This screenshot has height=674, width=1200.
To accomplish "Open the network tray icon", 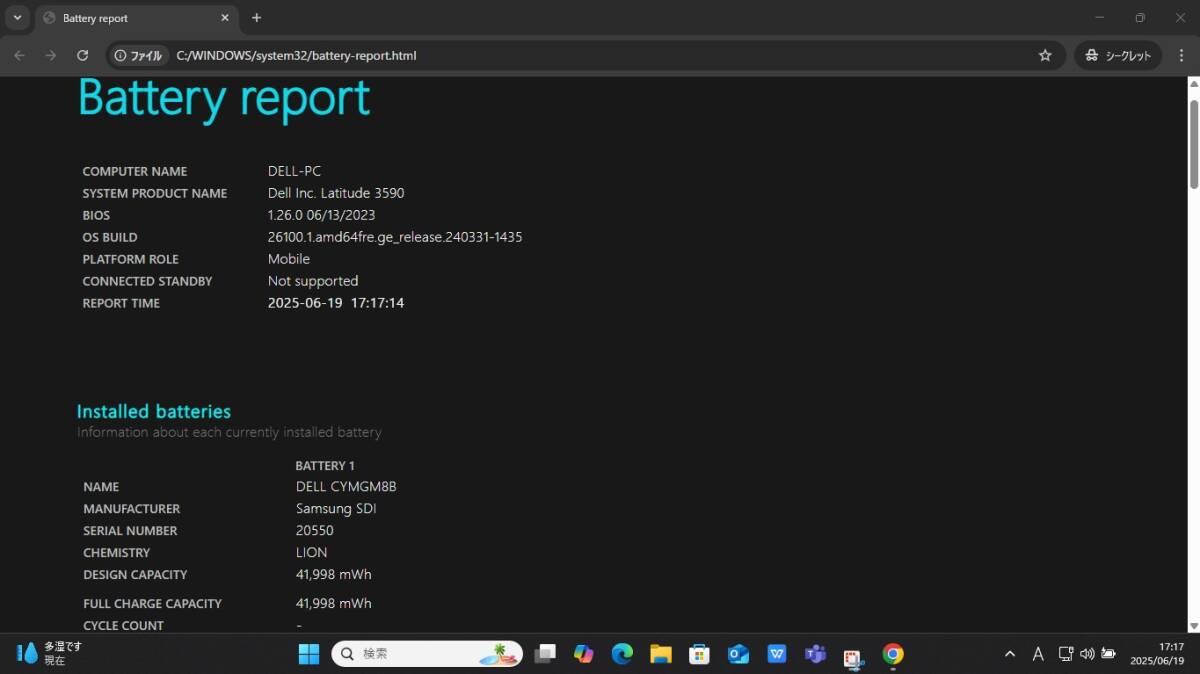I will coord(1066,654).
